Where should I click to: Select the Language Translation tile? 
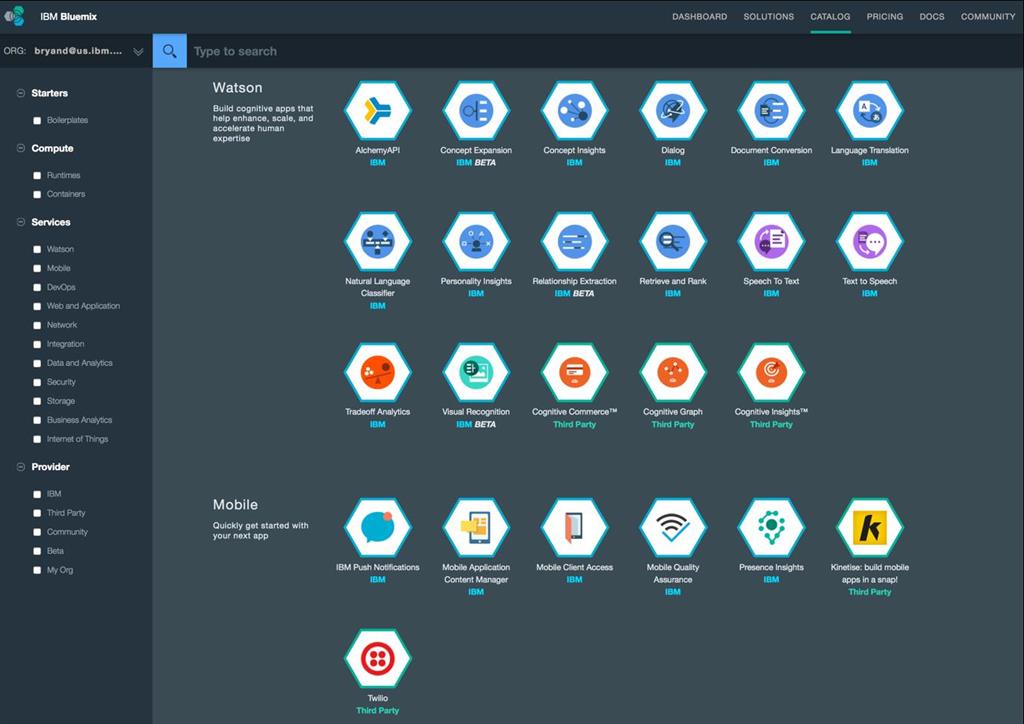tap(869, 110)
